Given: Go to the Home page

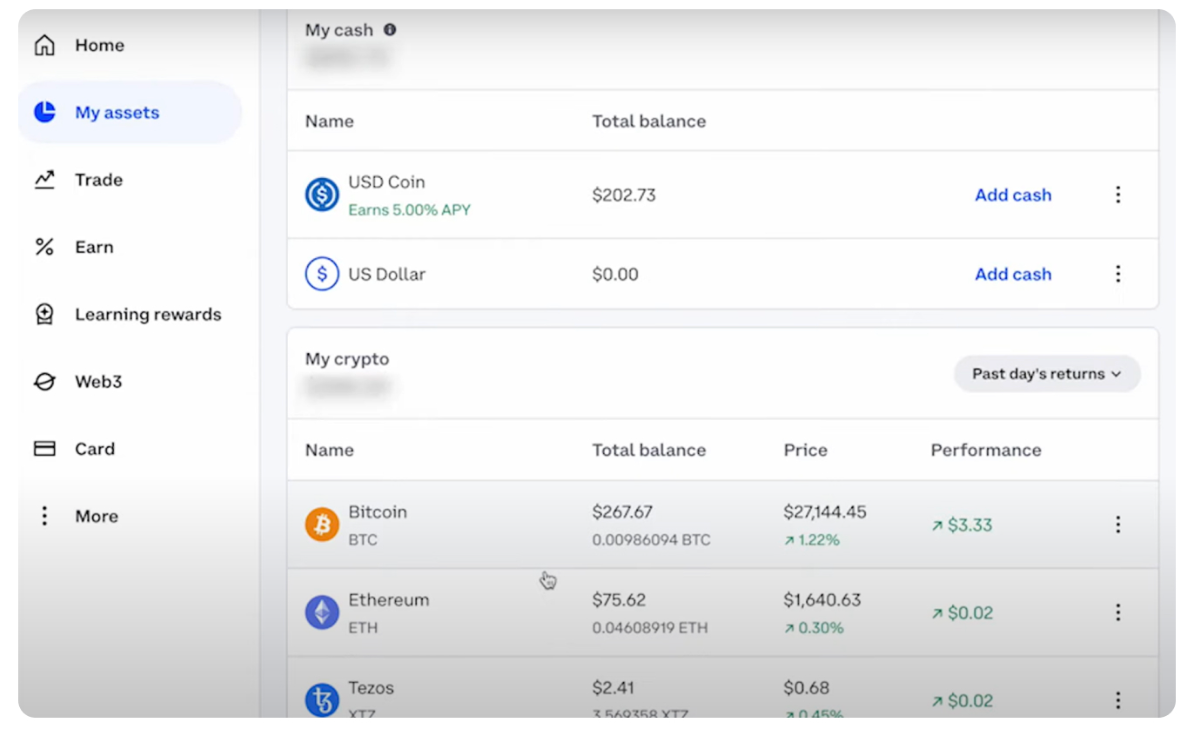Looking at the screenshot, I should (x=99, y=45).
